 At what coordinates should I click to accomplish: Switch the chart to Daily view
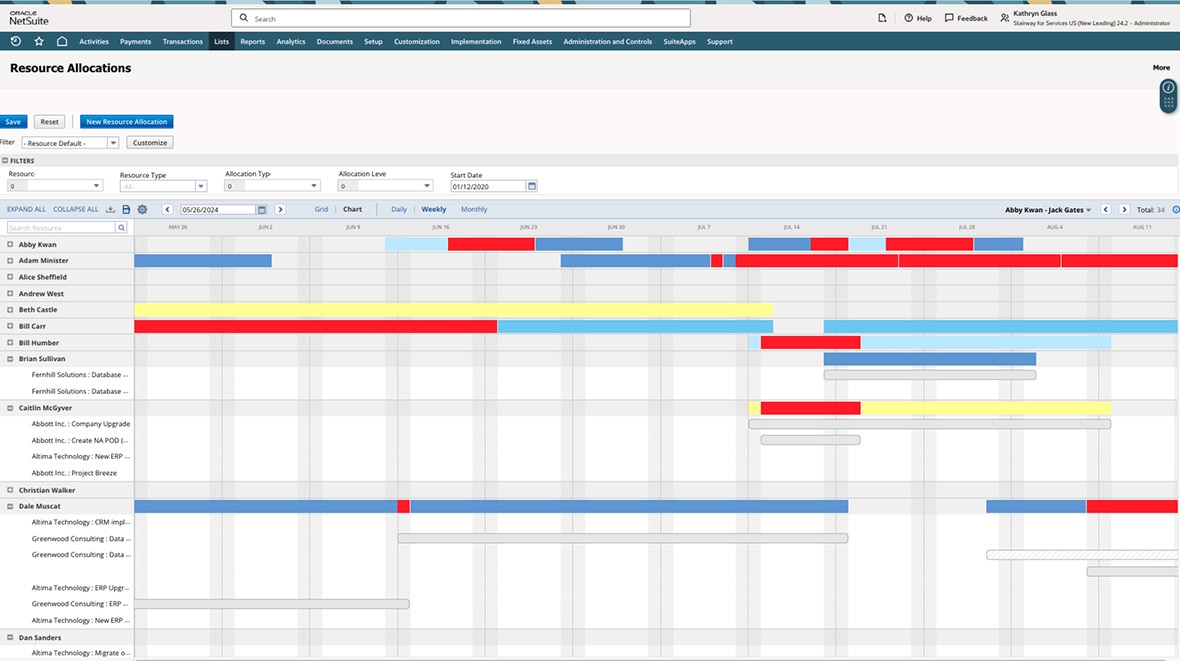click(399, 210)
